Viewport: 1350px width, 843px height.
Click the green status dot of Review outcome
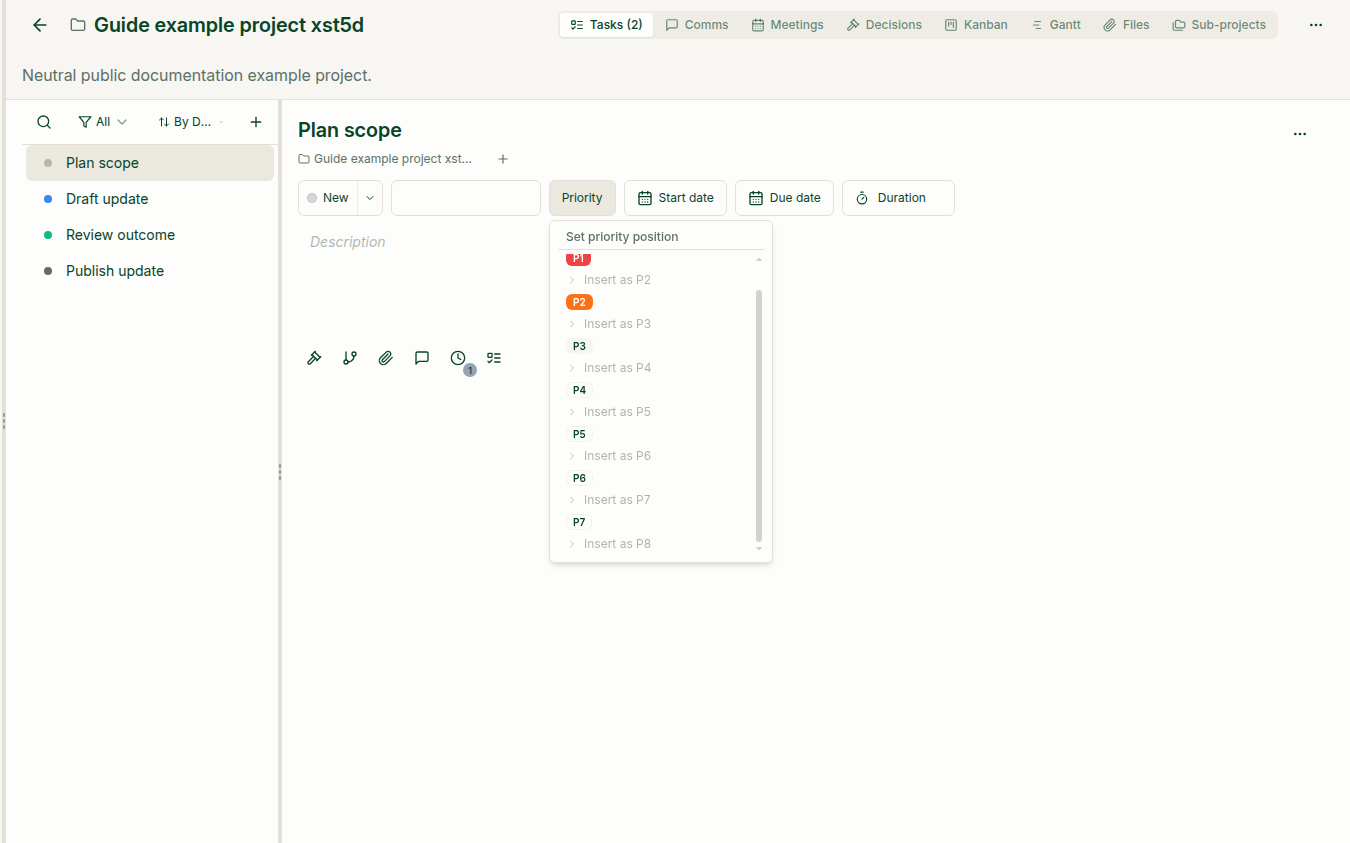48,235
